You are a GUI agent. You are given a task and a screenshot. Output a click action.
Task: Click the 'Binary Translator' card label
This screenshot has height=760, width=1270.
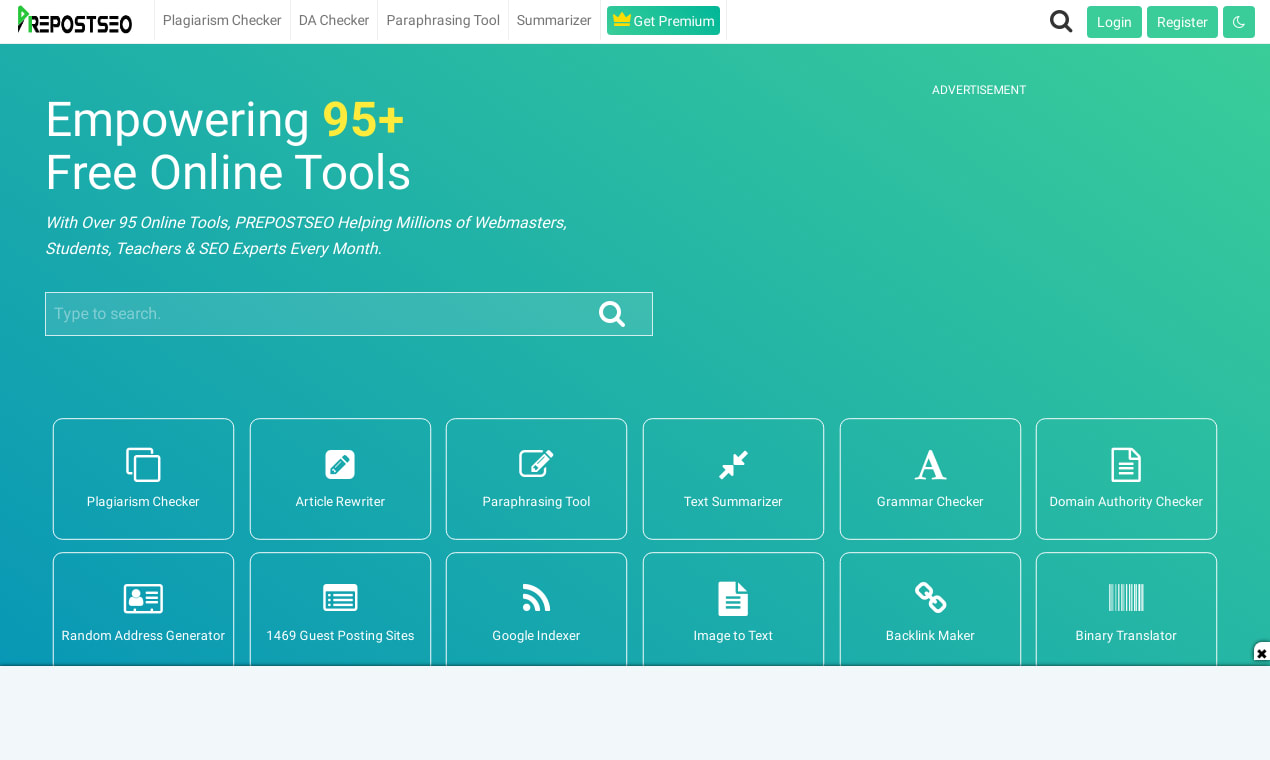(1126, 636)
